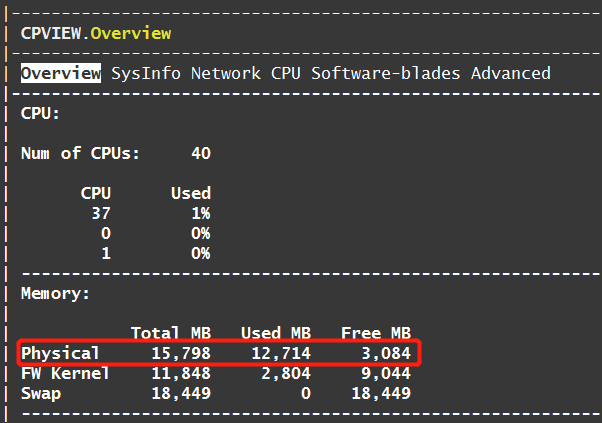This screenshot has width=602, height=423.
Task: Click the 1% used value
Action: click(201, 213)
